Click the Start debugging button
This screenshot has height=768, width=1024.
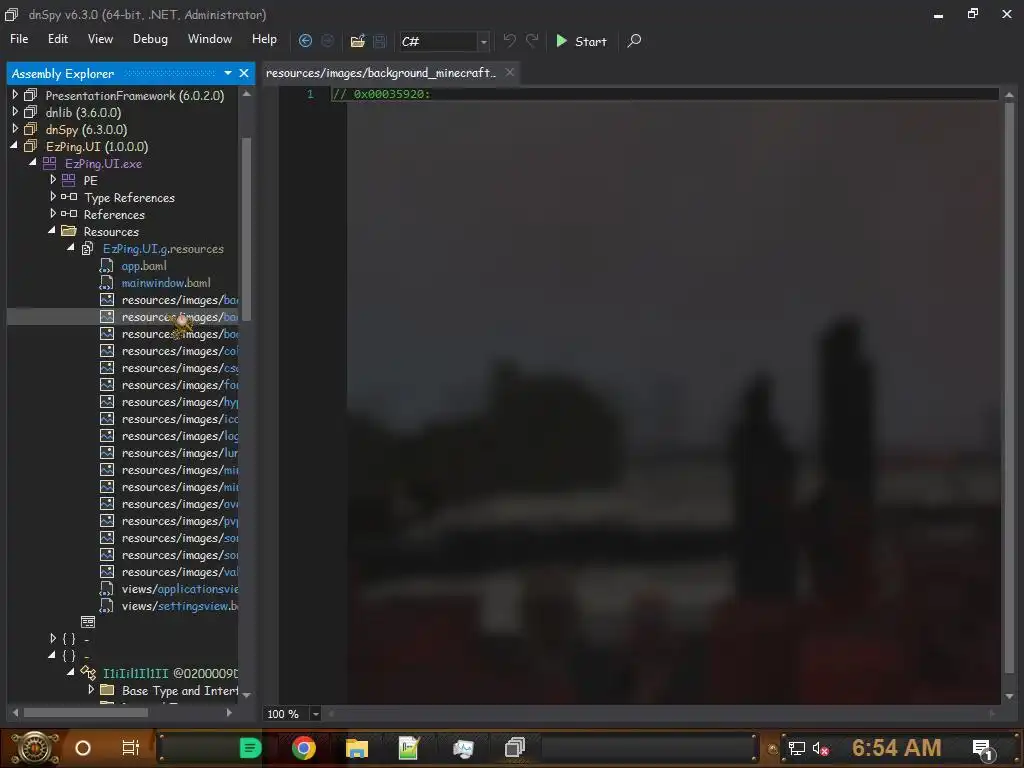pyautogui.click(x=581, y=41)
